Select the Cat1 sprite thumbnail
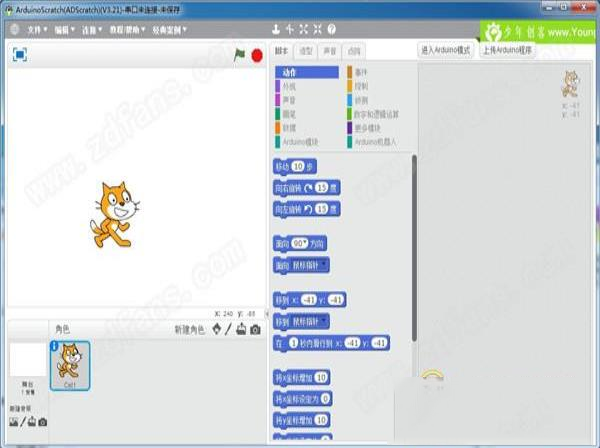This screenshot has width=600, height=448. click(70, 363)
